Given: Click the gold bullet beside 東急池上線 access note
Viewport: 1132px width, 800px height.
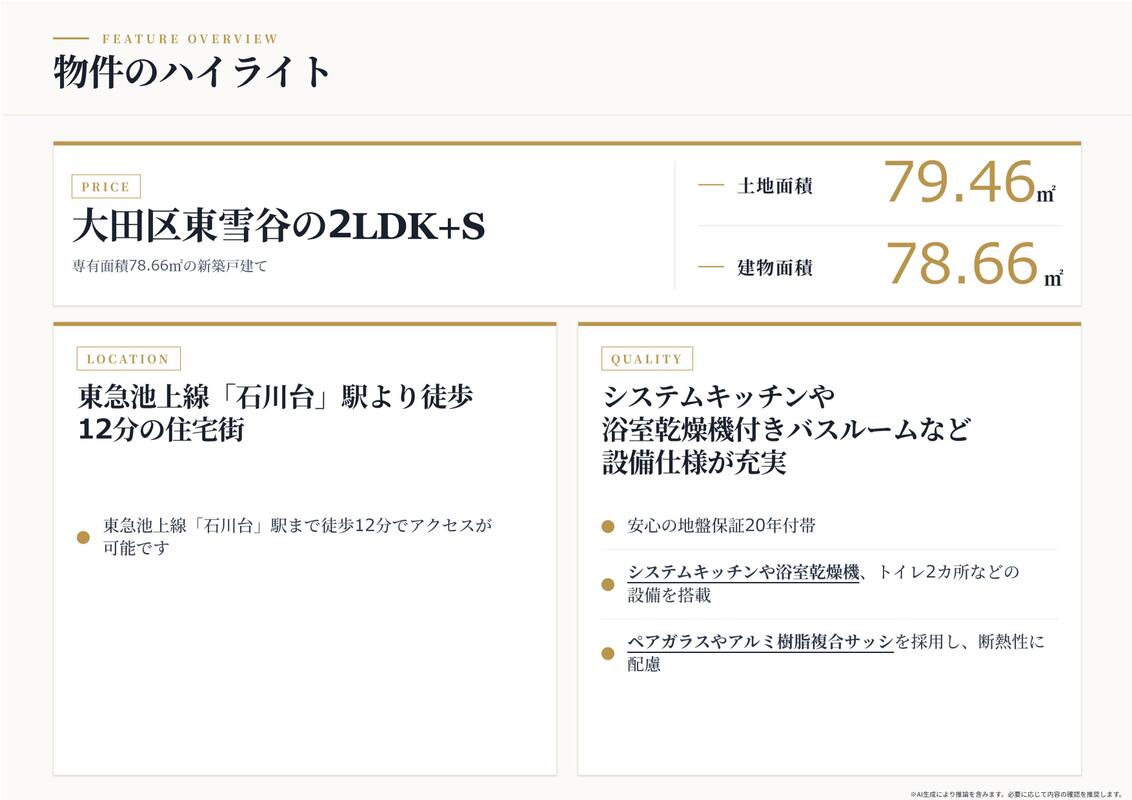Looking at the screenshot, I should pos(83,537).
